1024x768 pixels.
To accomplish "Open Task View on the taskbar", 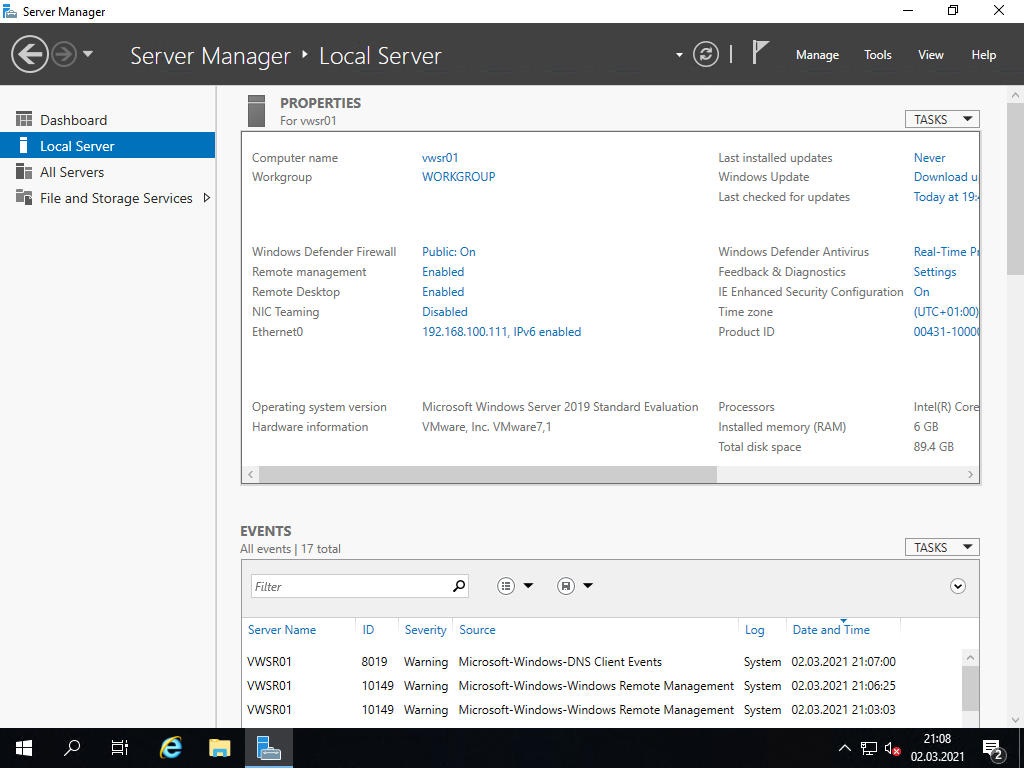I will coord(120,747).
